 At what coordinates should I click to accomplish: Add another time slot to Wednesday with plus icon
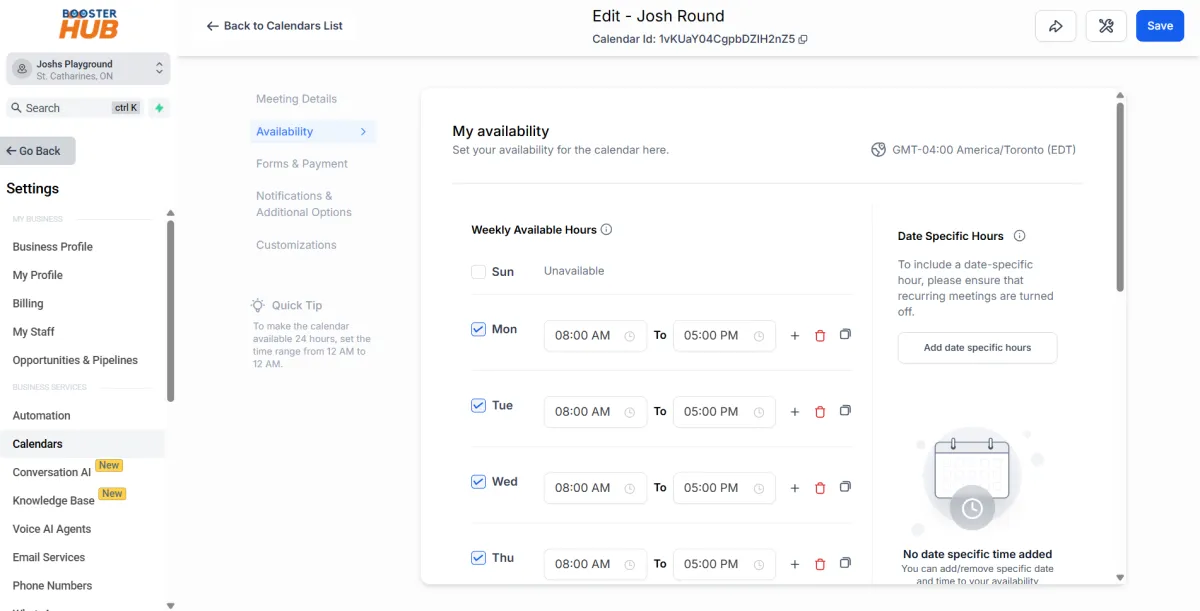click(x=795, y=488)
